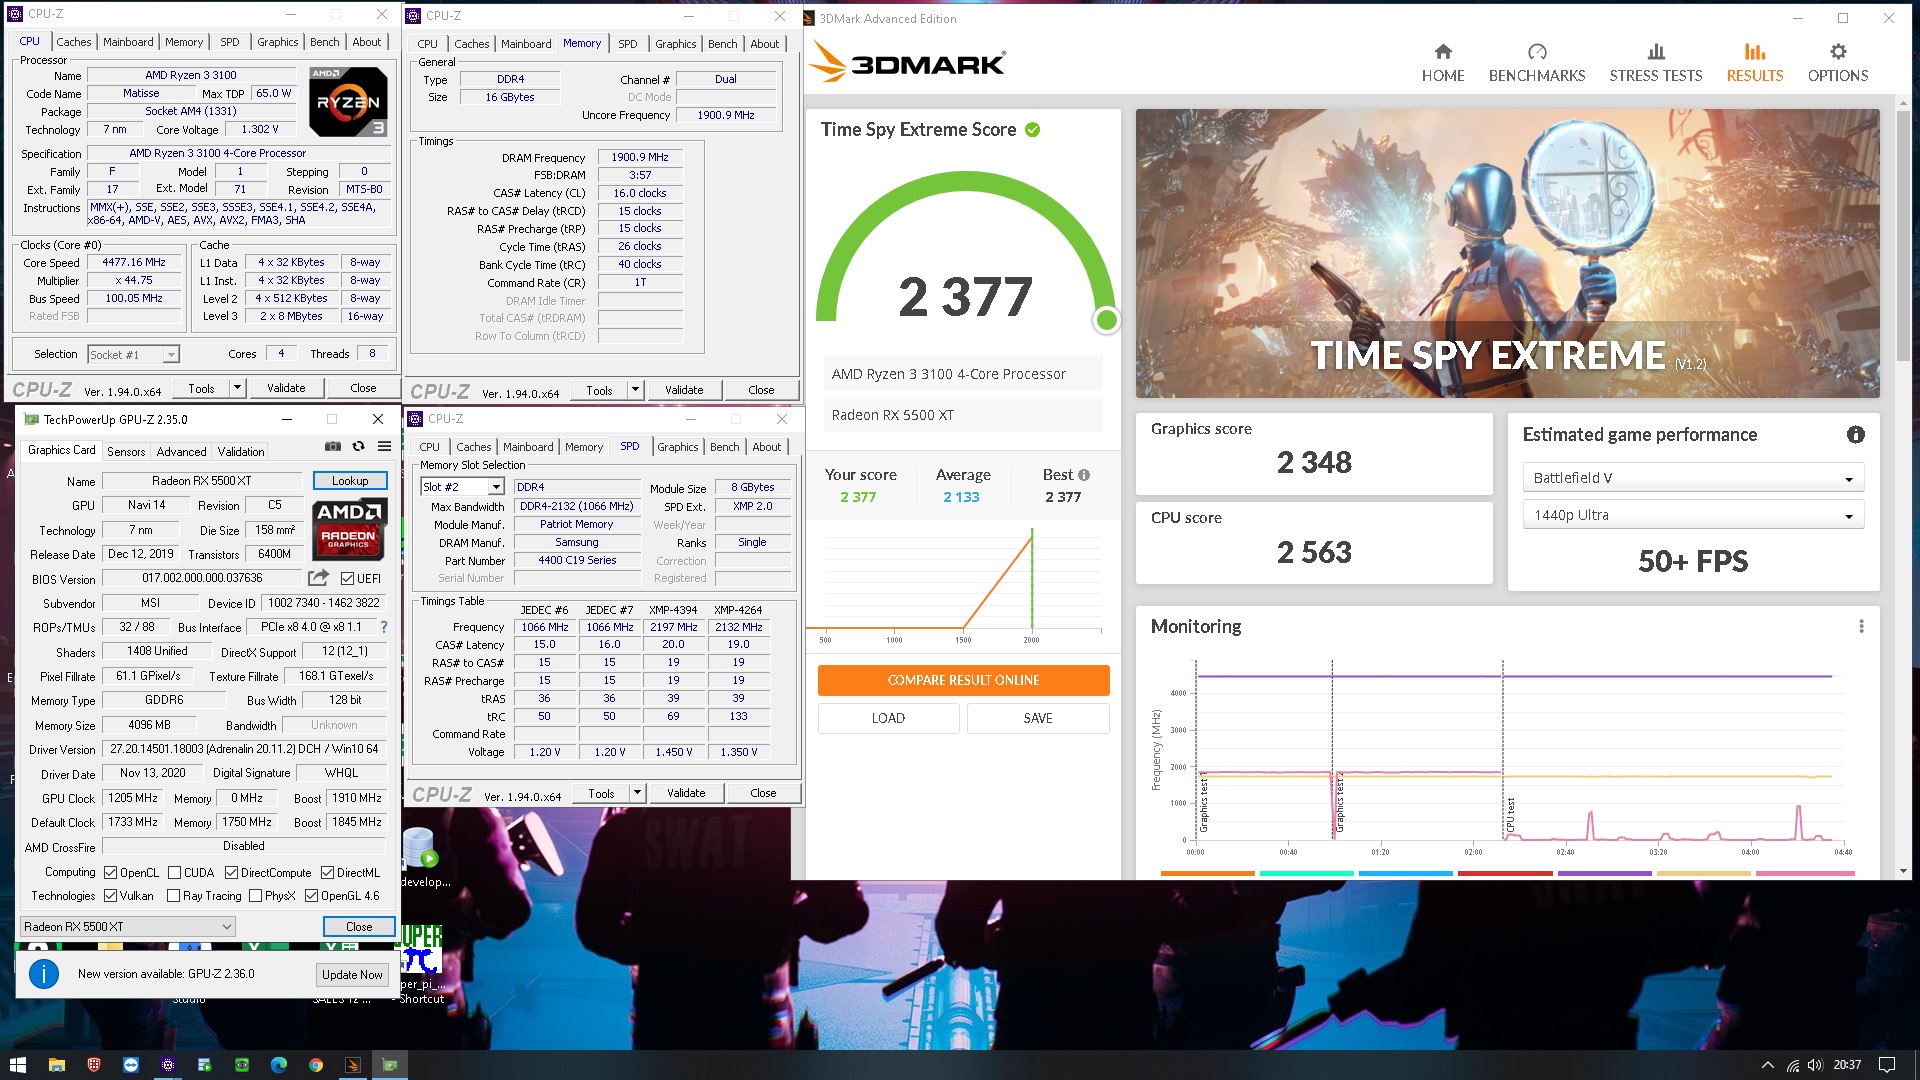The image size is (1920, 1080).
Task: Click the BIOS export share icon in GPU-Z
Action: tap(318, 578)
